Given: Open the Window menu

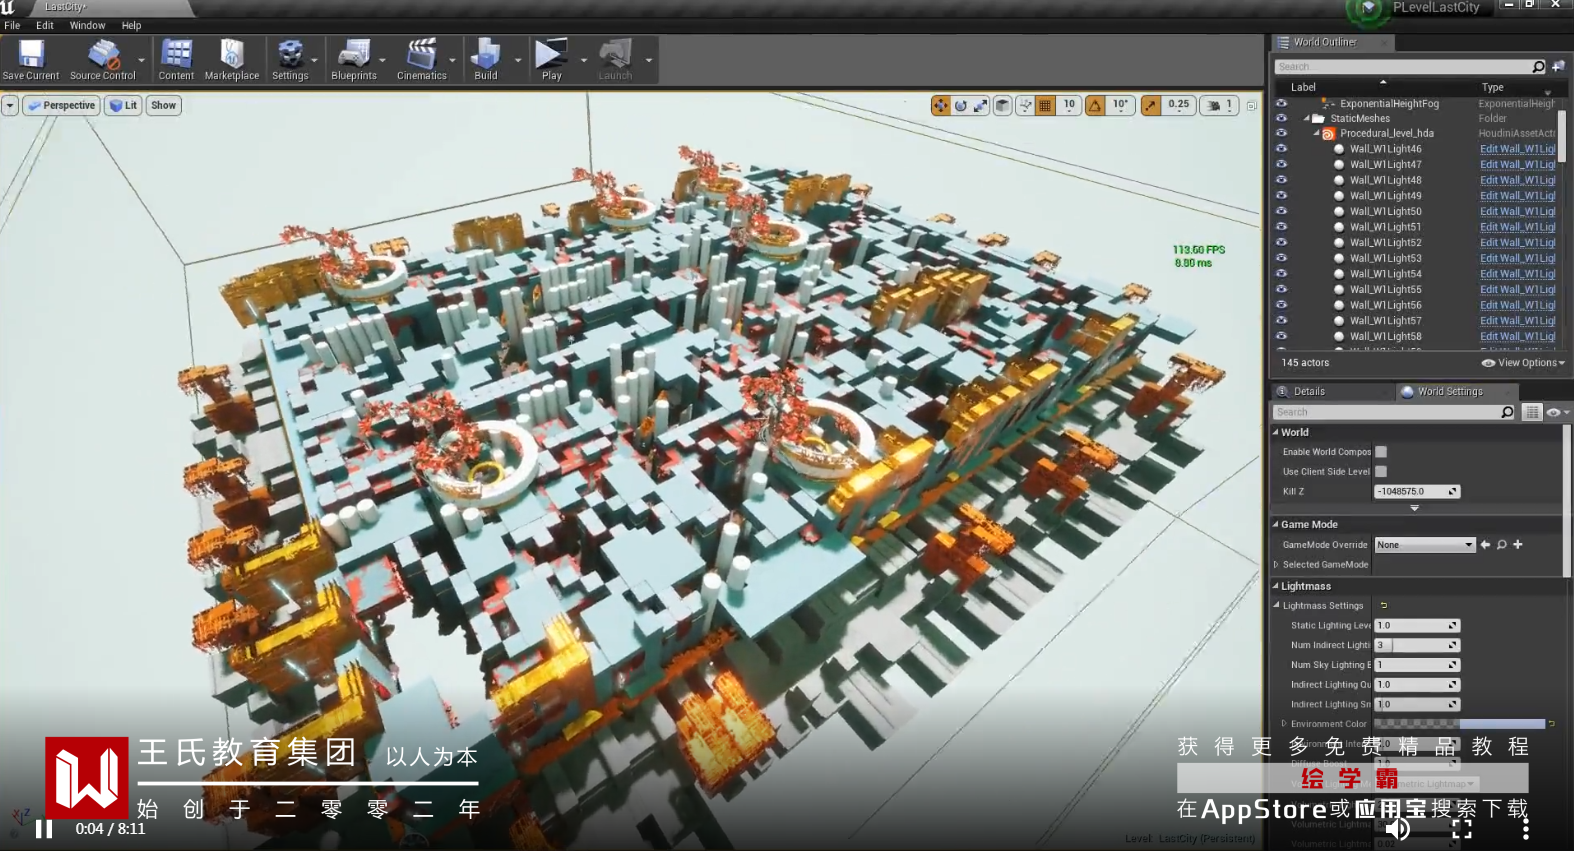Looking at the screenshot, I should pos(88,26).
